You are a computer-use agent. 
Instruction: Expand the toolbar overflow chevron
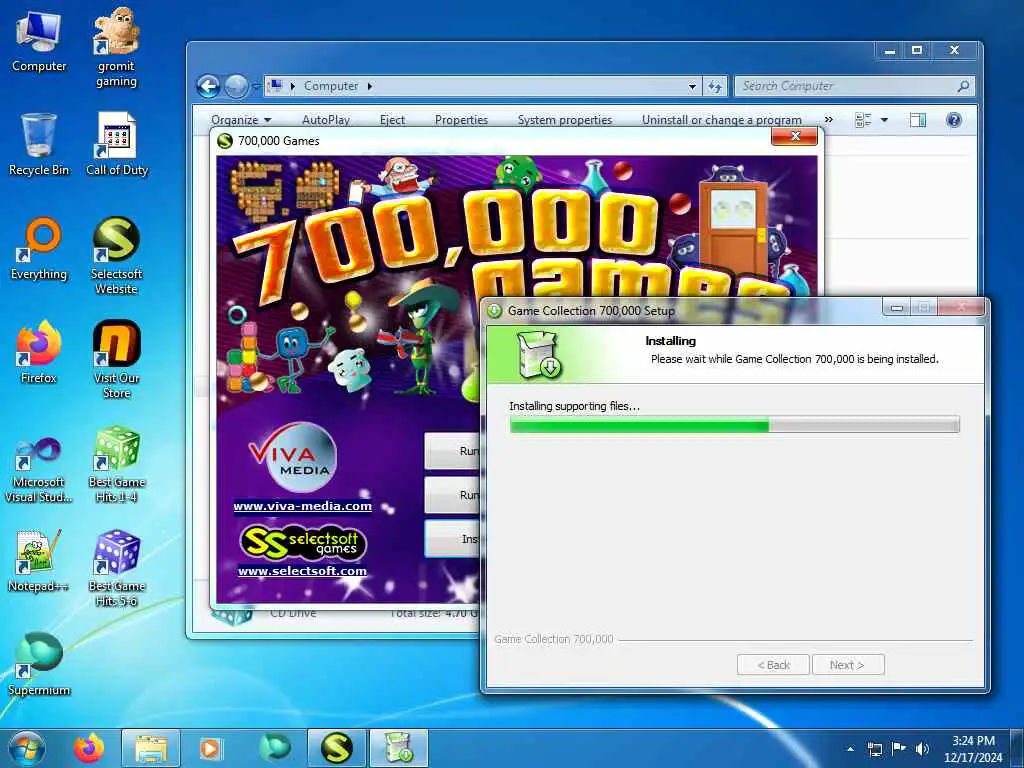click(829, 120)
